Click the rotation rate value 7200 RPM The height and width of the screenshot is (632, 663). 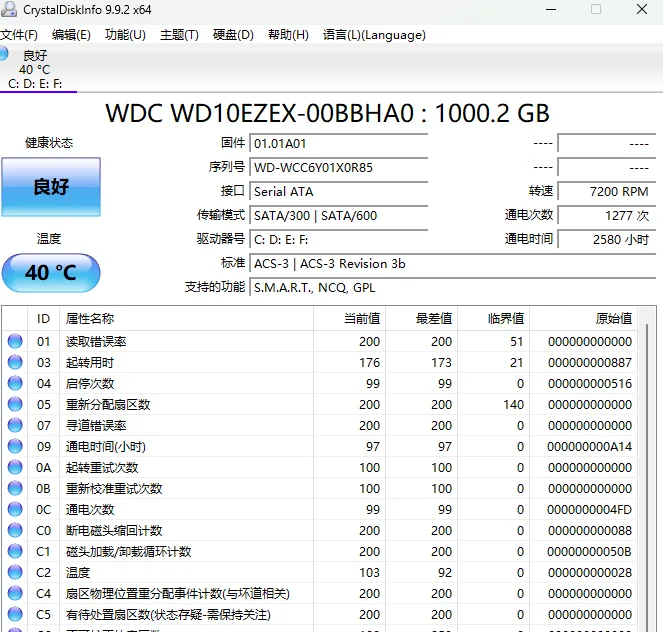coord(607,192)
